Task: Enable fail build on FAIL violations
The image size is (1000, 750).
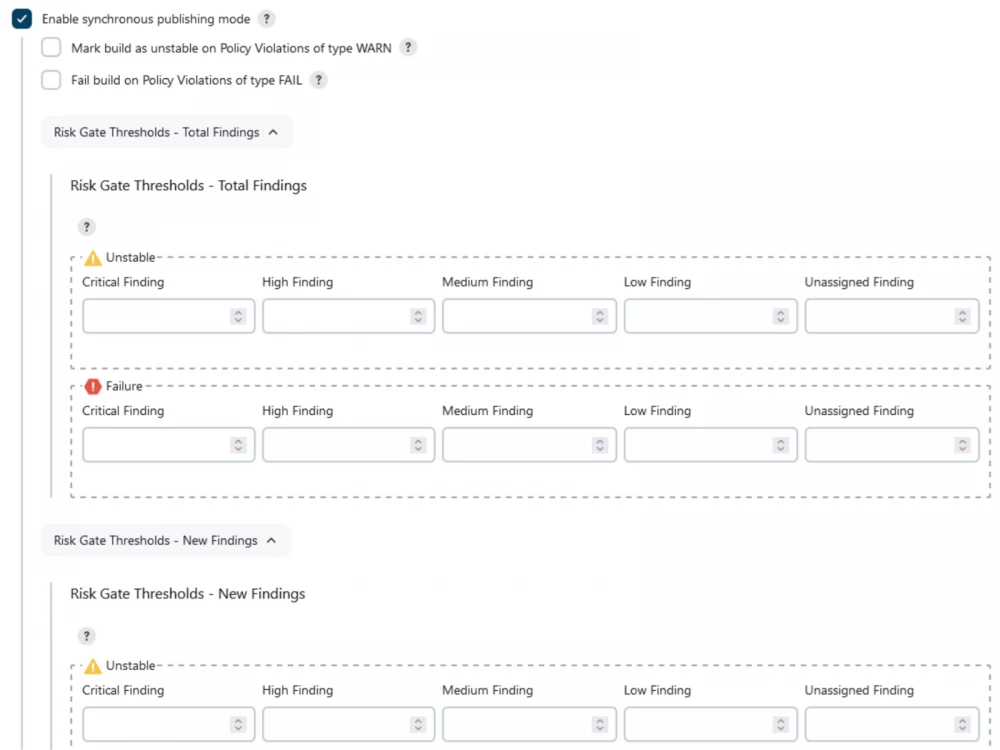Action: click(51, 80)
